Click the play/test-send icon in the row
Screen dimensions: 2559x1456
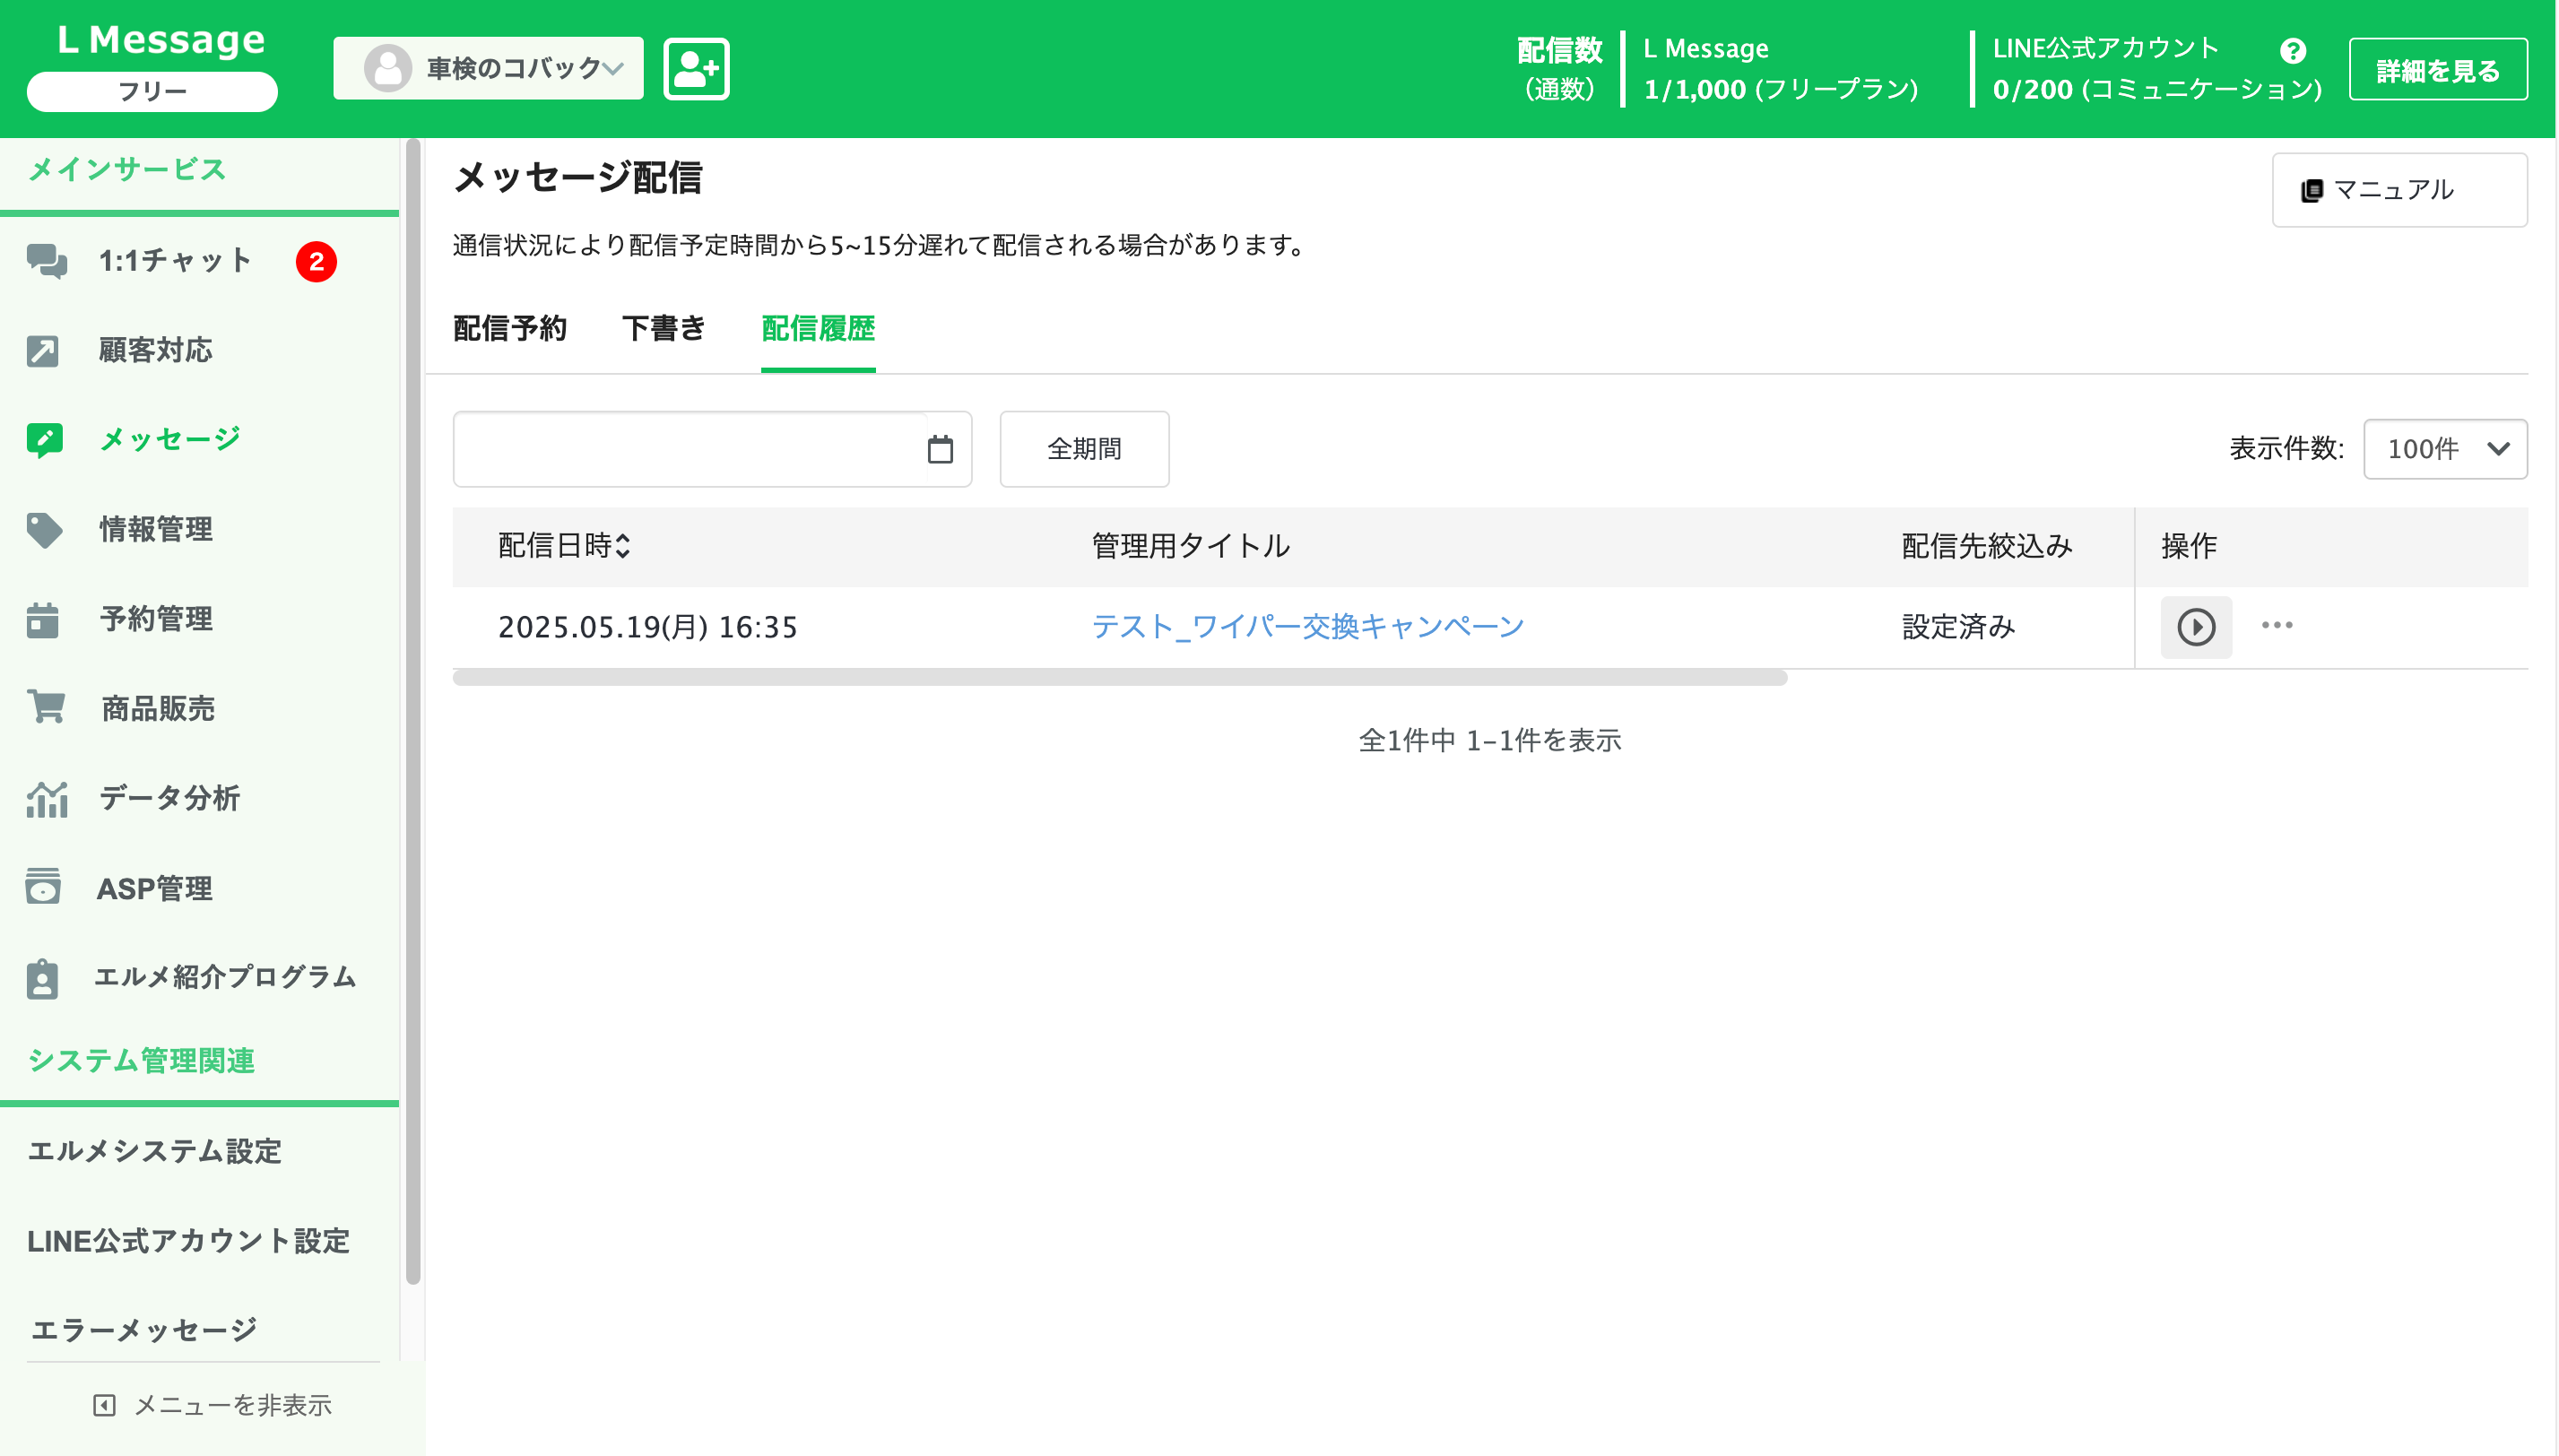(2196, 627)
